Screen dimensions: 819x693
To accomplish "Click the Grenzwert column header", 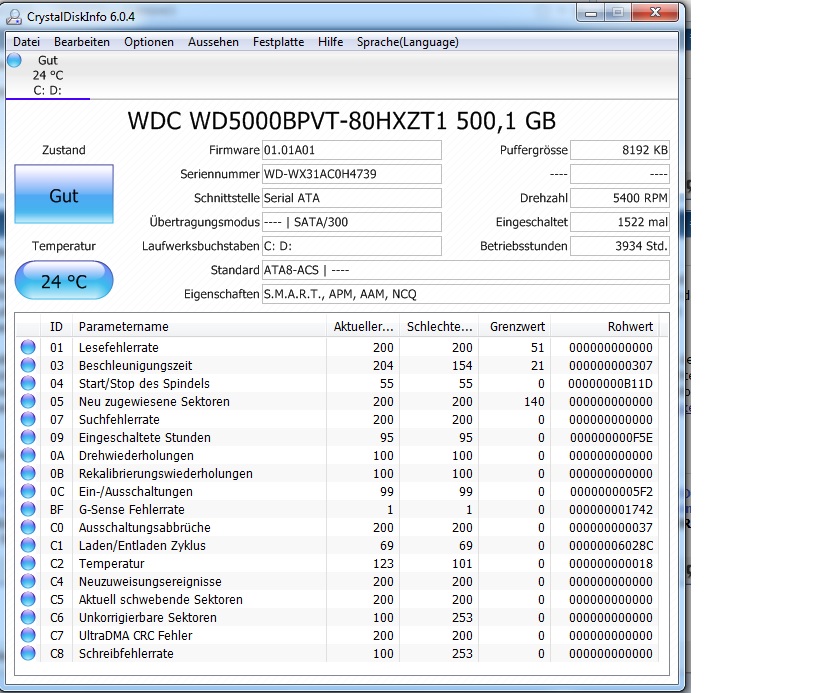I will click(x=515, y=326).
